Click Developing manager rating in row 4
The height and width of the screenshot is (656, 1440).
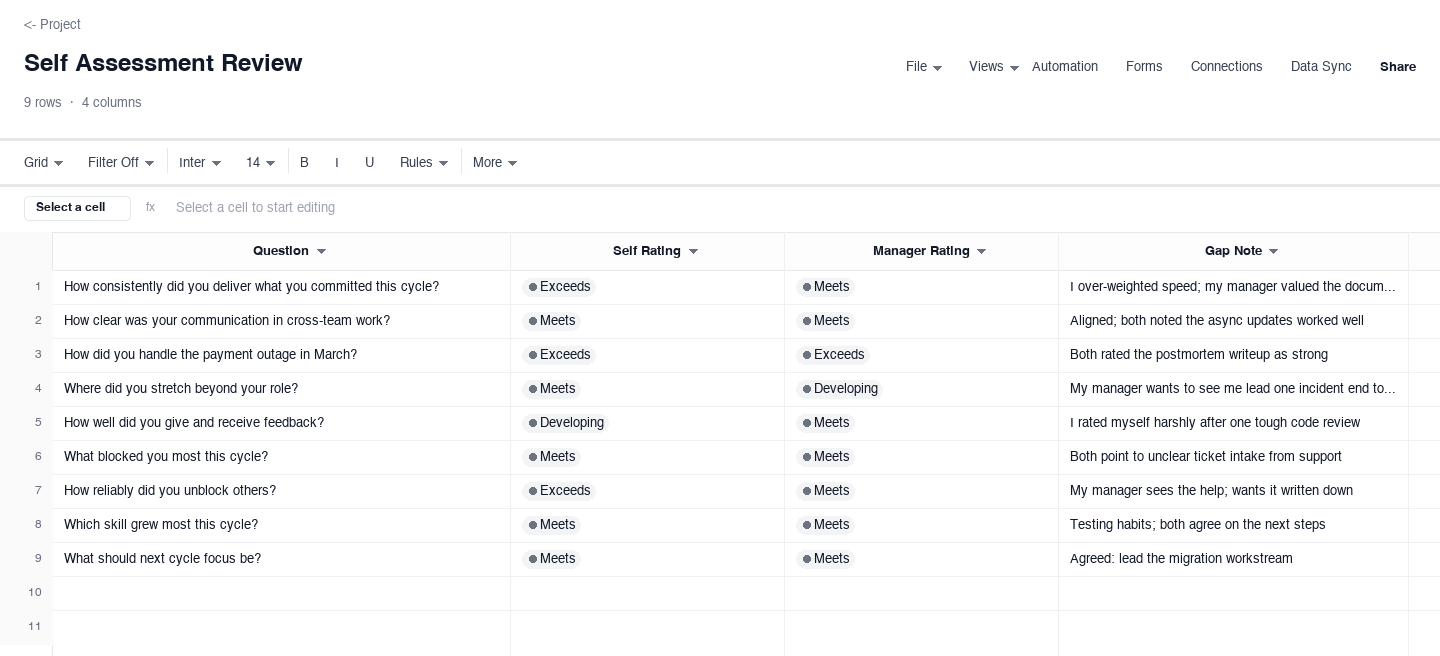tap(839, 389)
